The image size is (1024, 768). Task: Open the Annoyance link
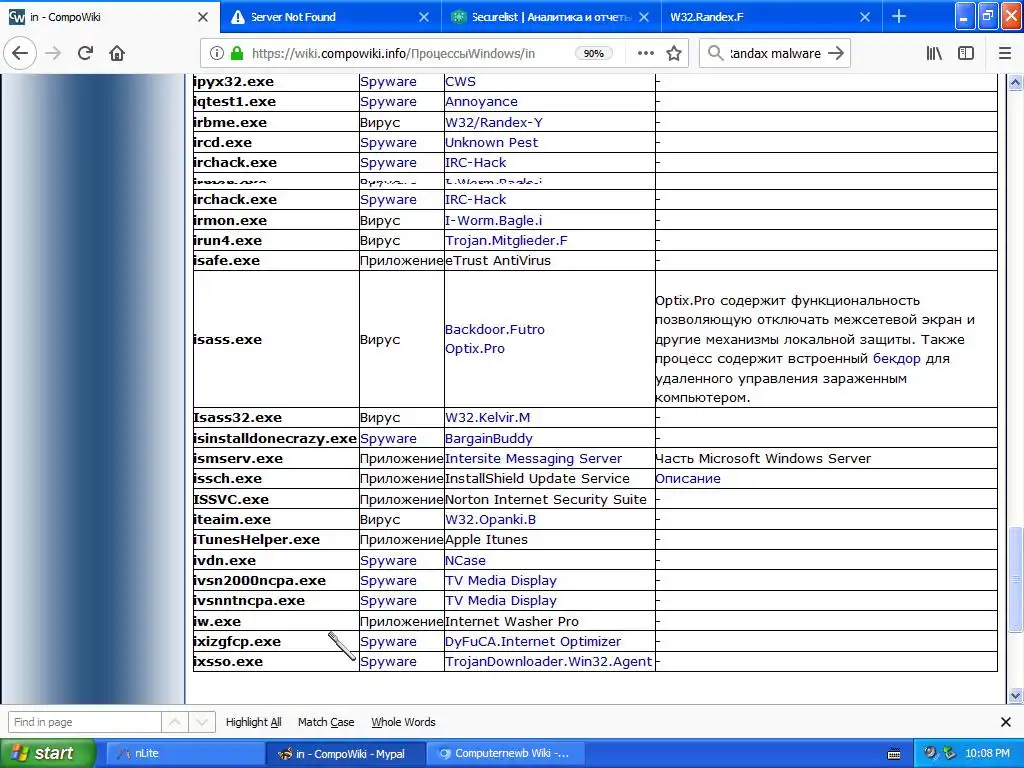[481, 102]
